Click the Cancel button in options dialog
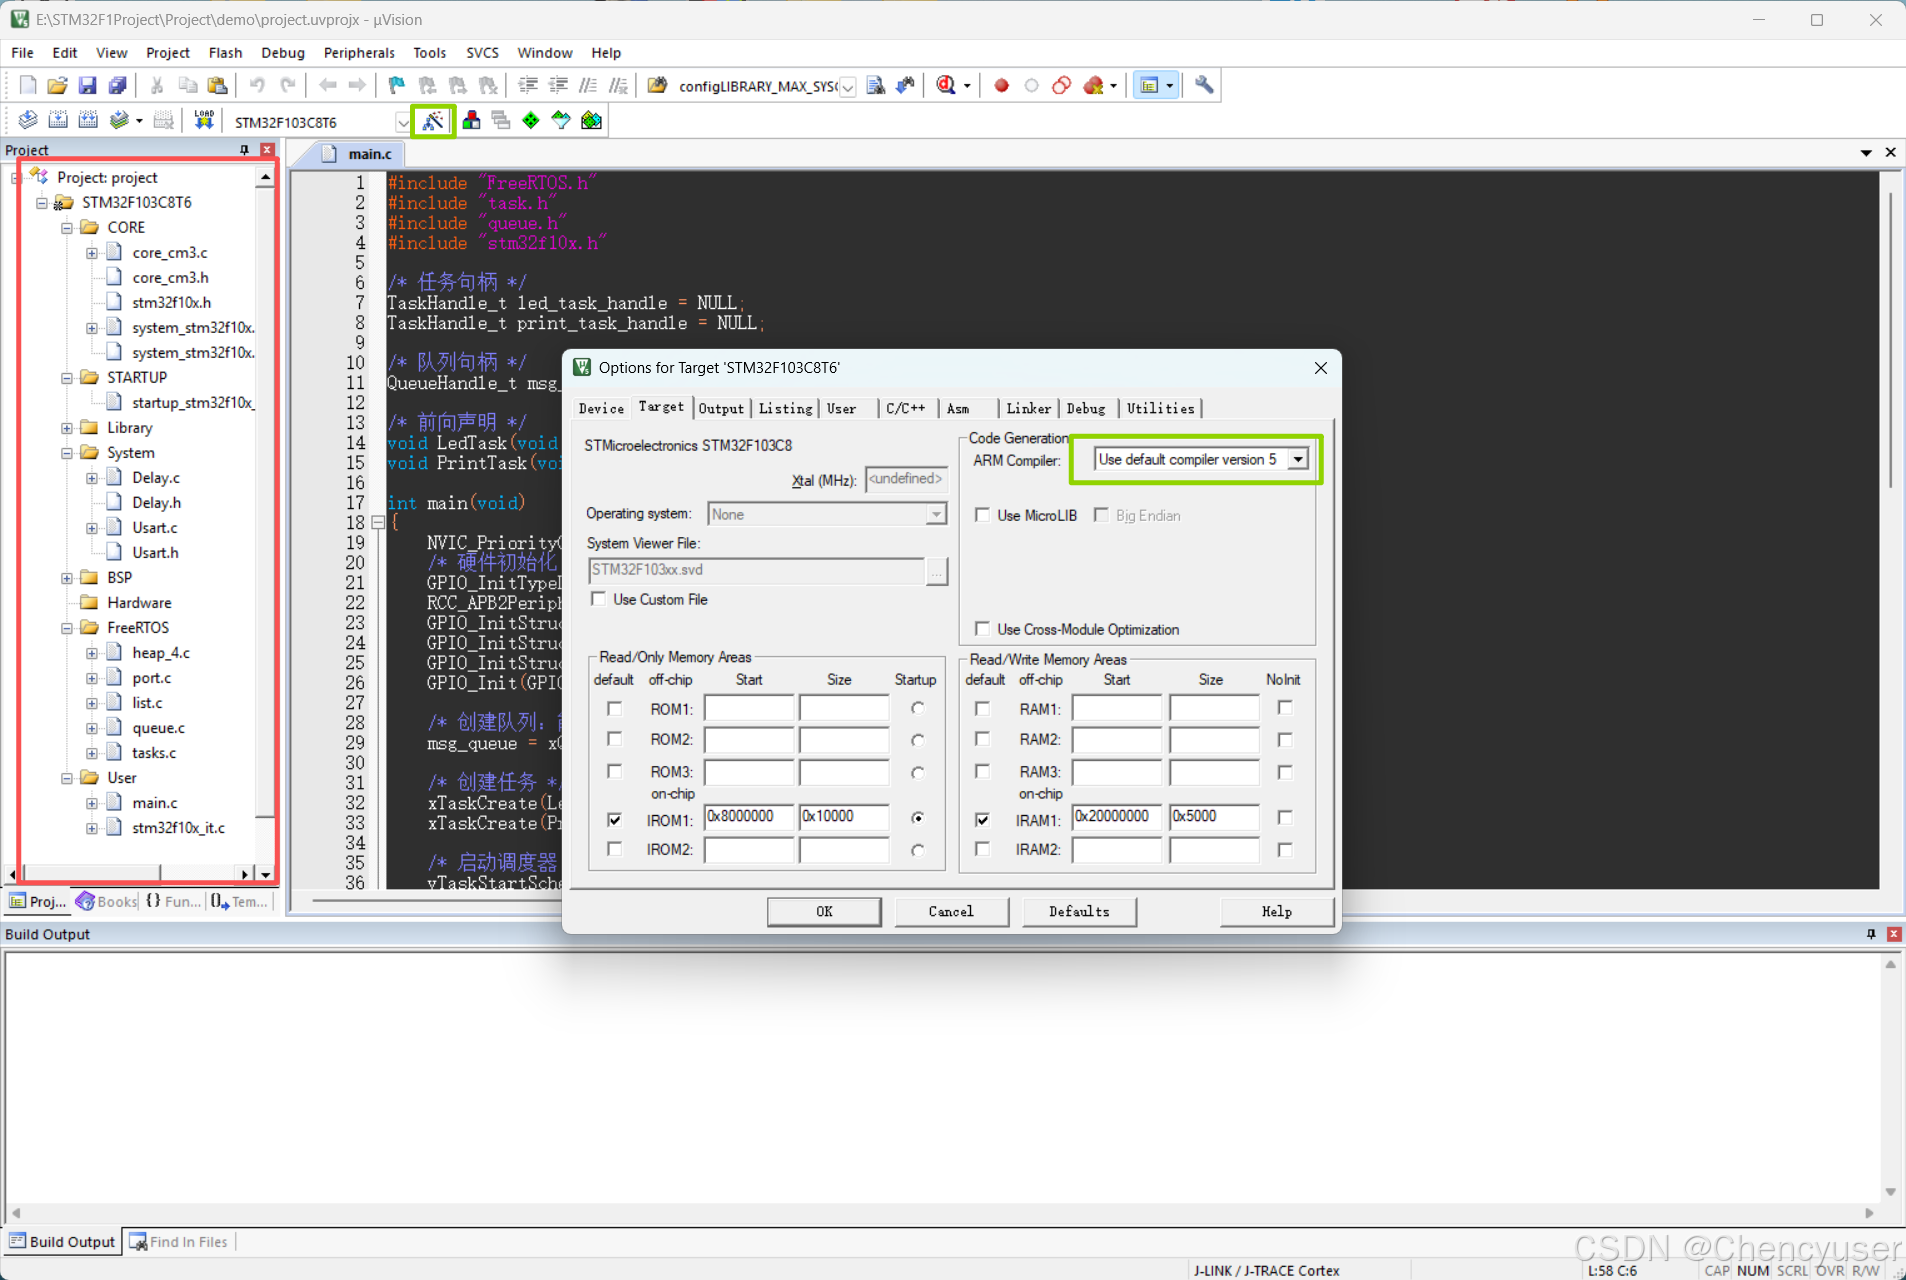This screenshot has height=1280, width=1906. coord(951,911)
